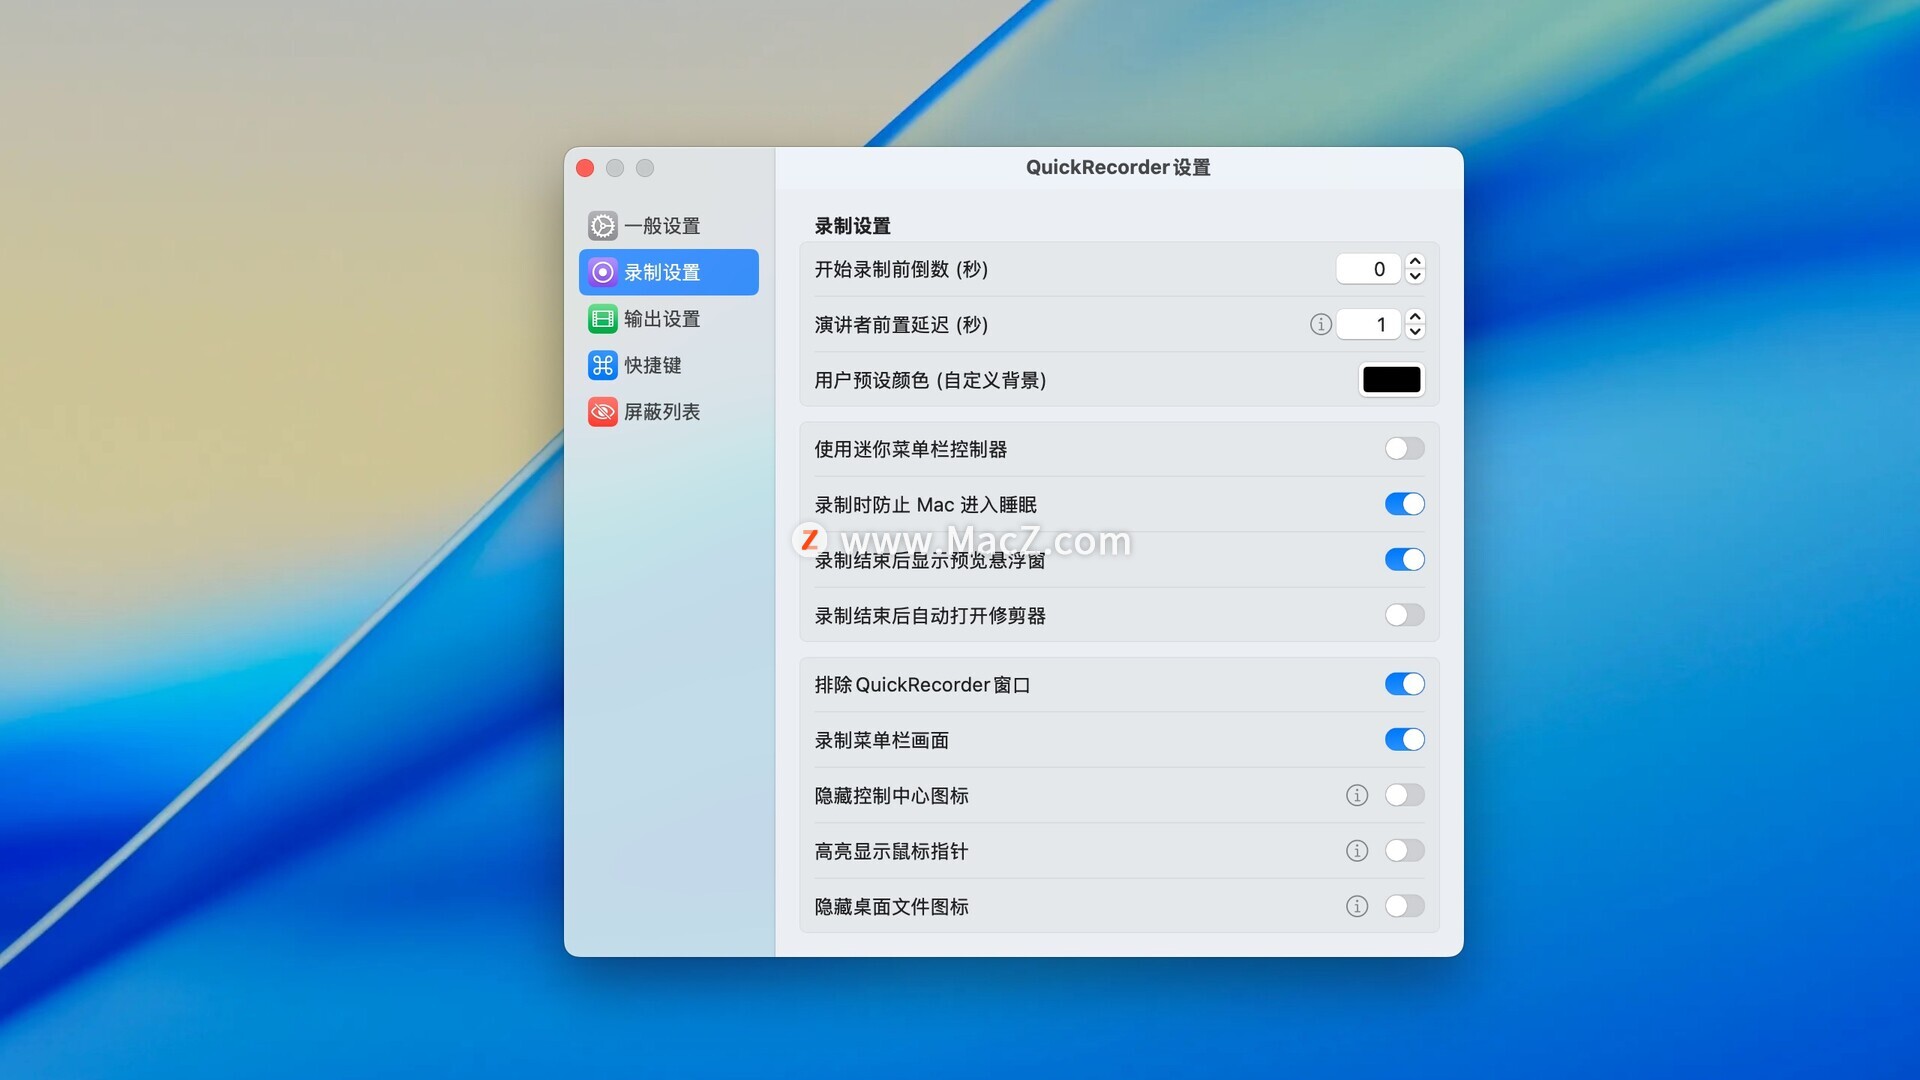Enable 使用迷你菜单栏控制器 switch
Viewport: 1920px width, 1080px height.
[x=1404, y=449]
